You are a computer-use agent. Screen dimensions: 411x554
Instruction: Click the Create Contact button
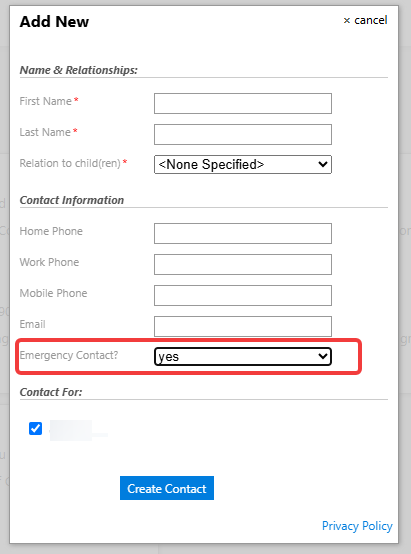(167, 488)
